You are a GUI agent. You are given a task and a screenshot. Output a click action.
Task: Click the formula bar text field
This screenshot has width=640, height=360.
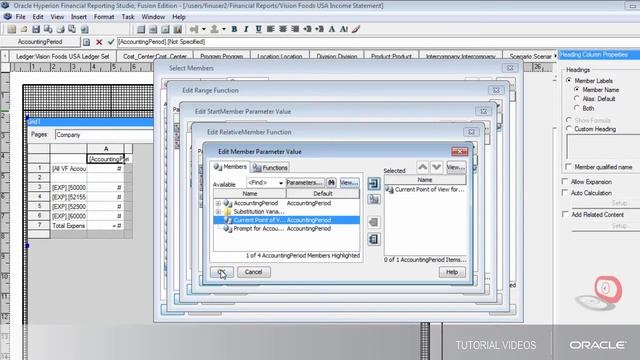tap(378, 42)
